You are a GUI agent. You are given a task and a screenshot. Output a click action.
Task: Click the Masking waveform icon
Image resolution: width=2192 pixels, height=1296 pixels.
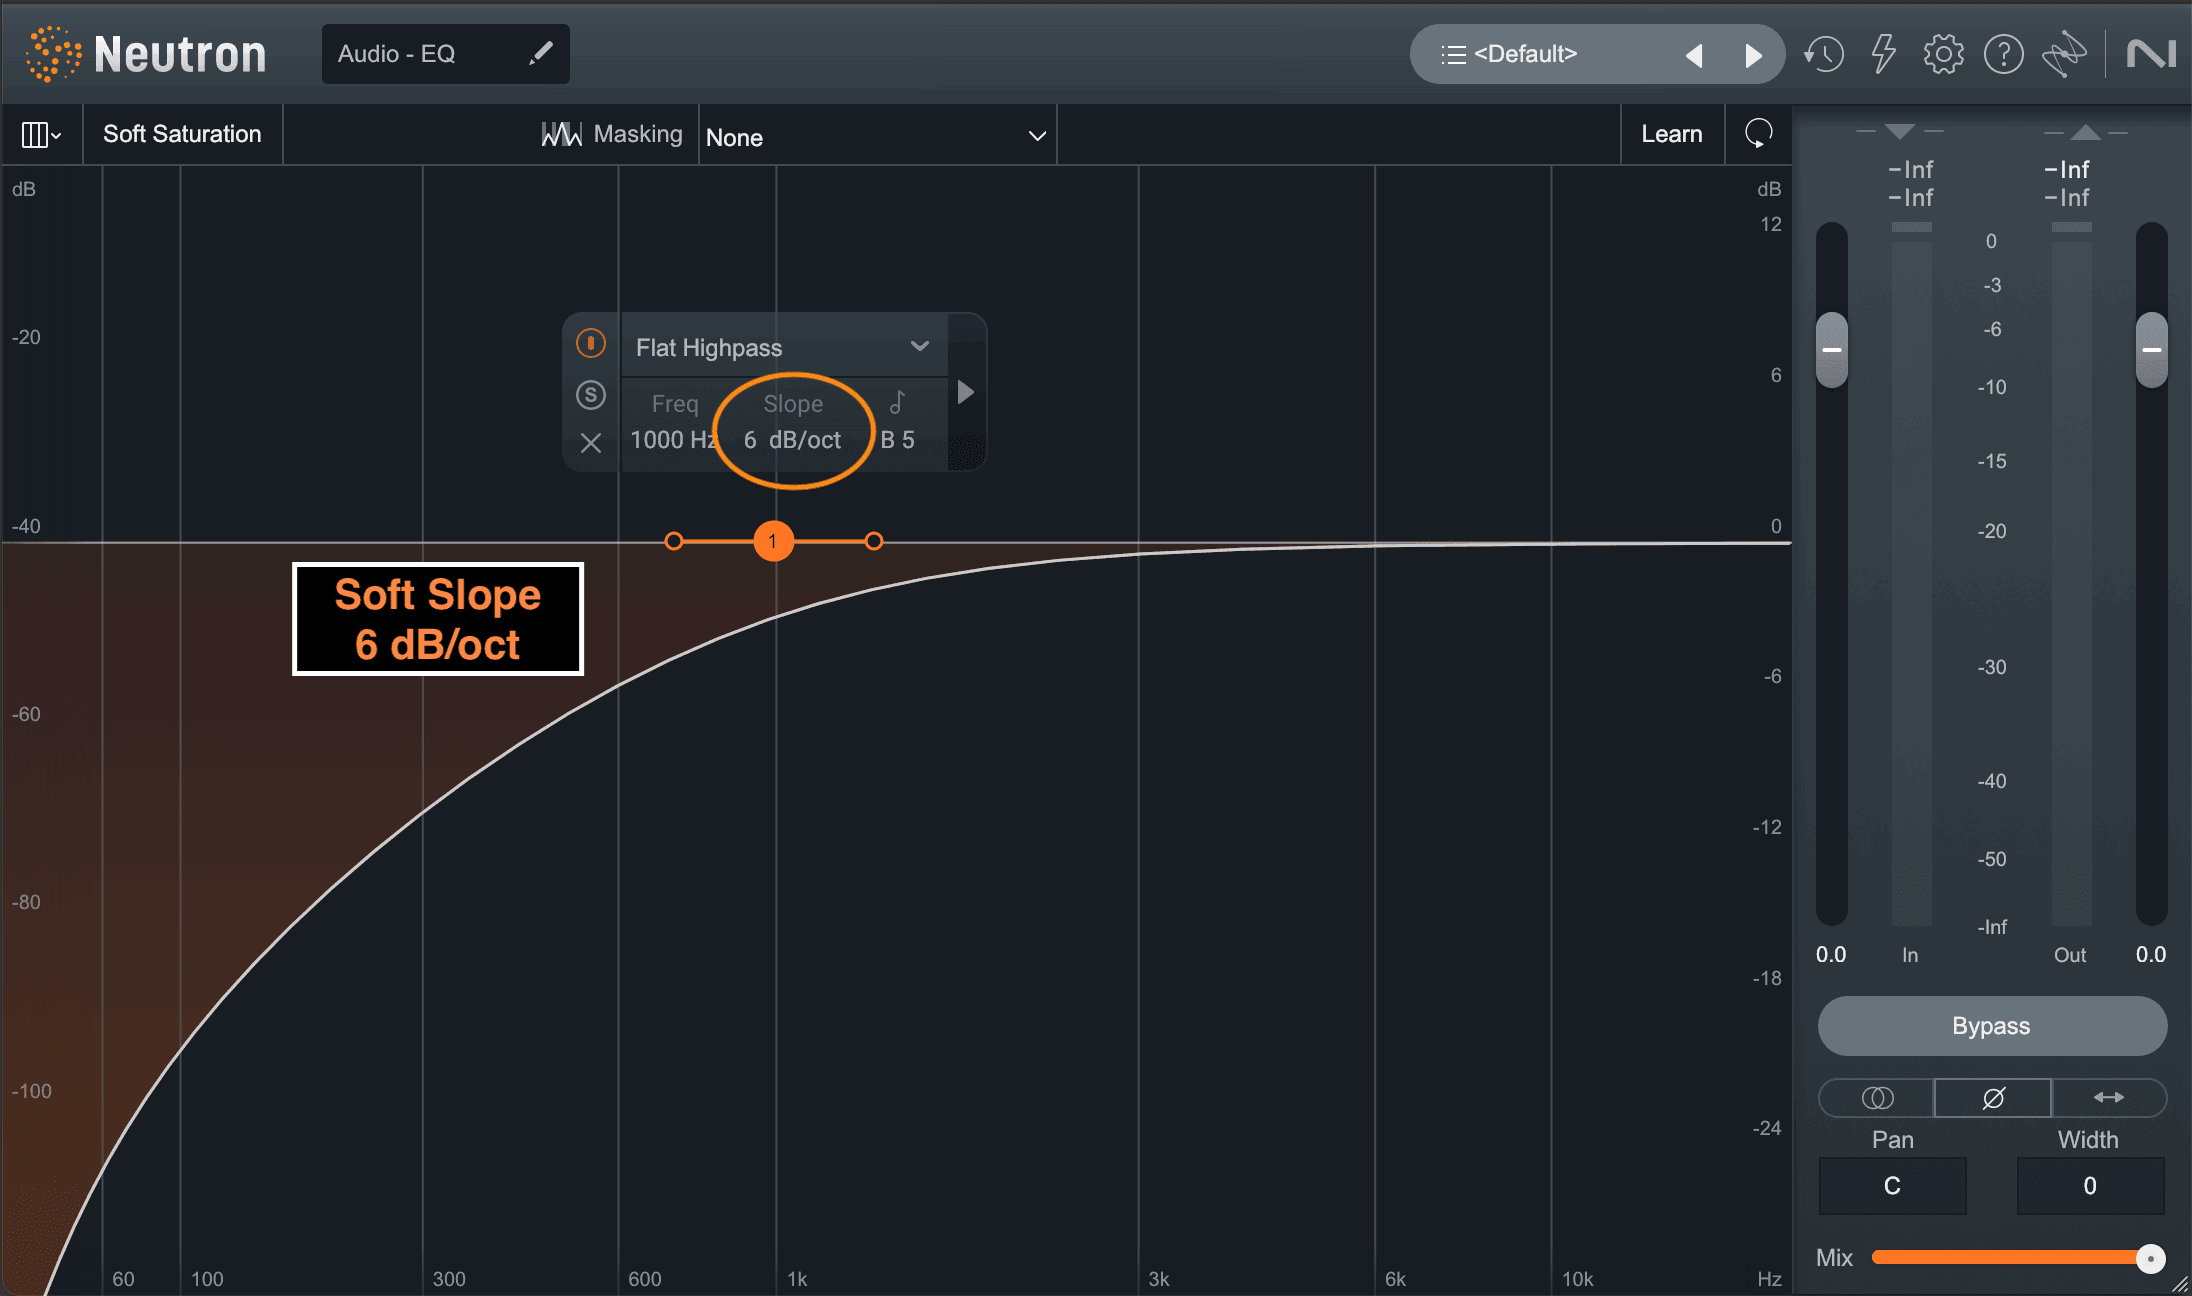tap(561, 134)
